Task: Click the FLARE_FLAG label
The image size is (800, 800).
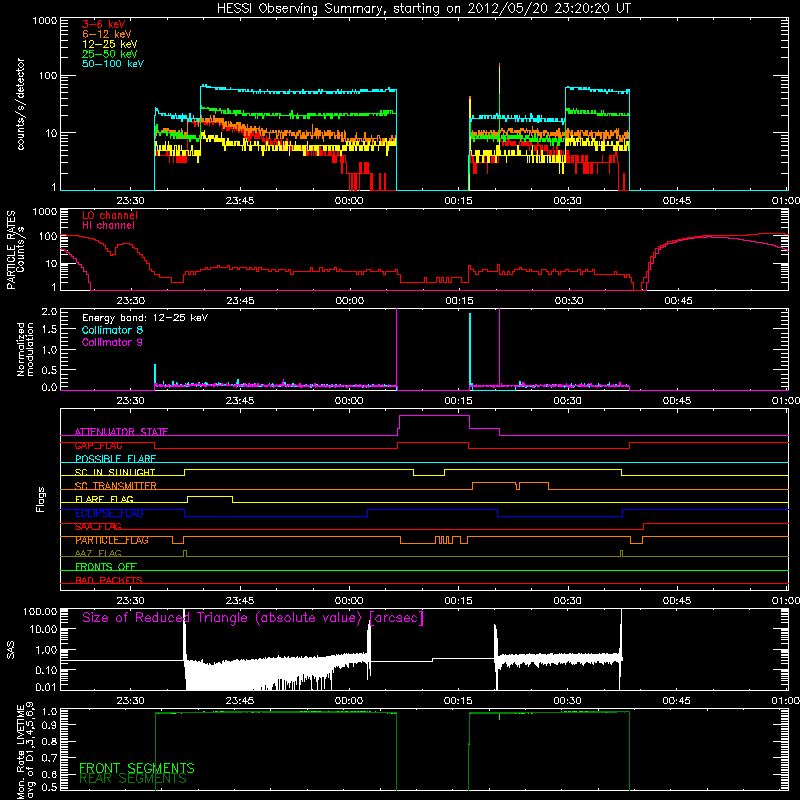Action: (104, 499)
